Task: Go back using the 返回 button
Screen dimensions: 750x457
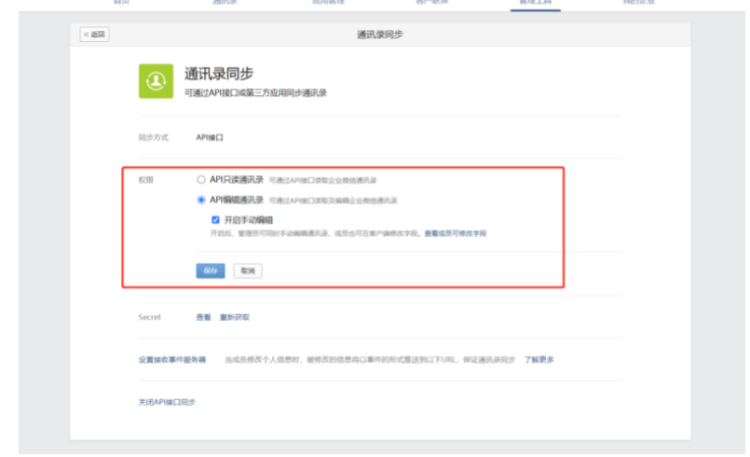Action: point(95,35)
